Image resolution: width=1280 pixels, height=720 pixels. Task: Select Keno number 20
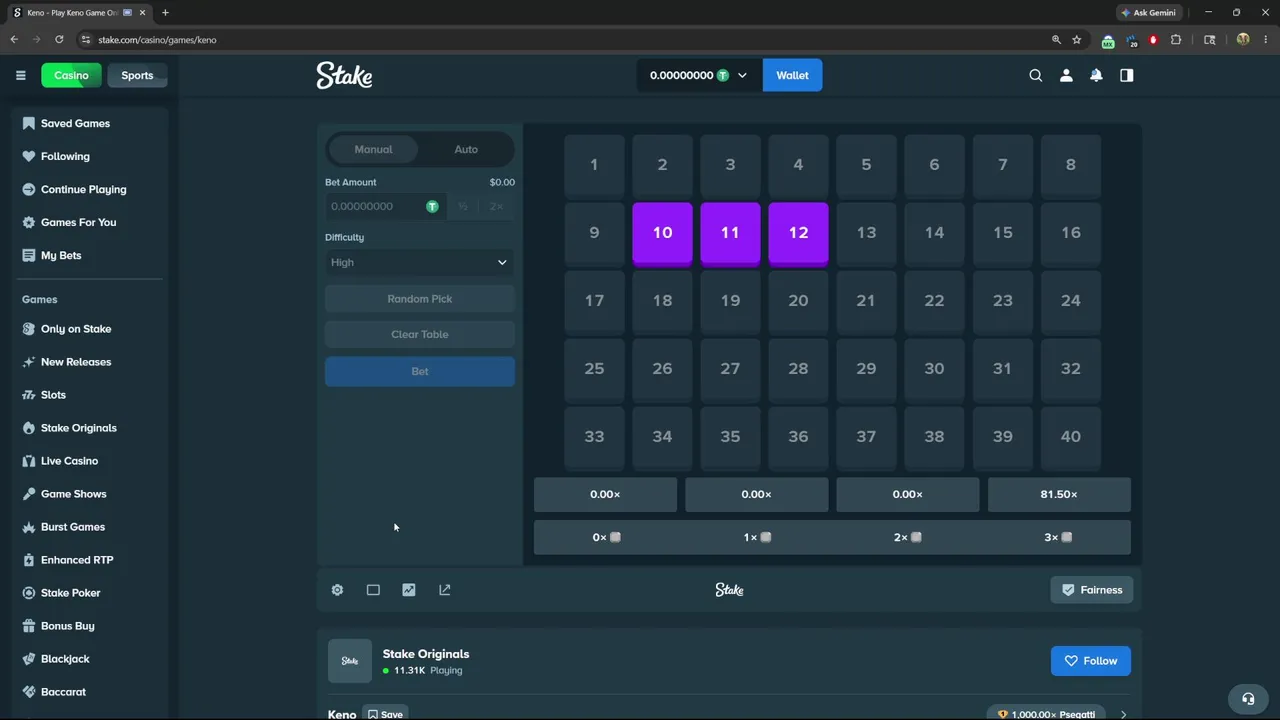(798, 302)
